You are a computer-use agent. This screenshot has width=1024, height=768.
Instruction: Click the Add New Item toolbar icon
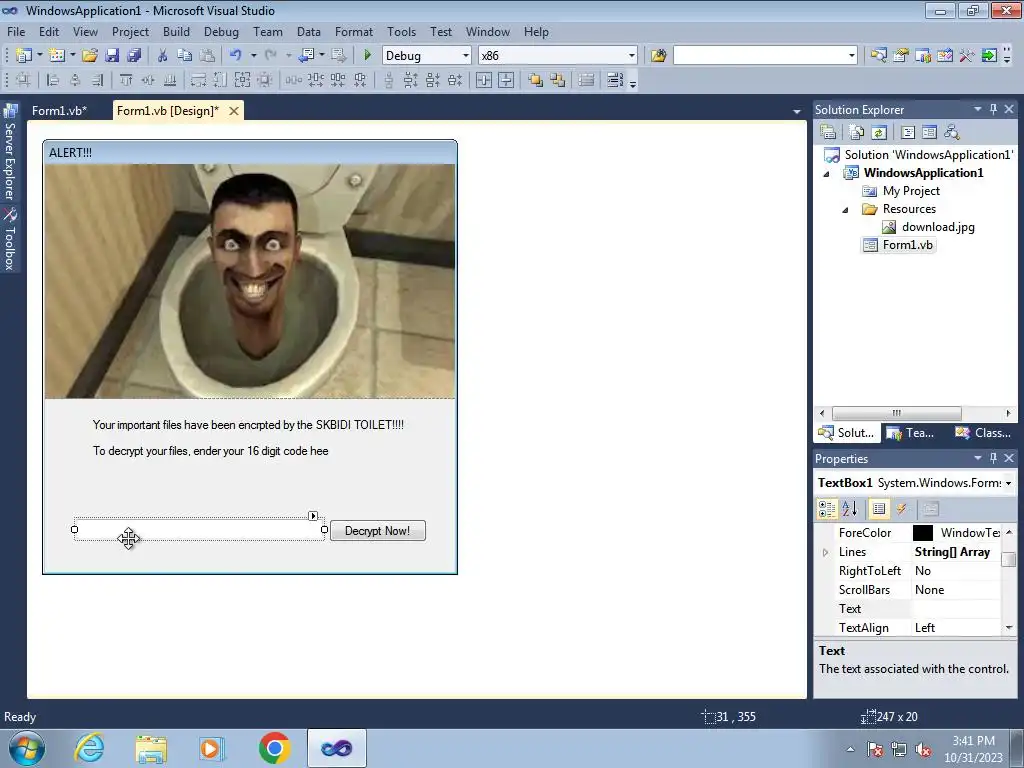point(57,56)
